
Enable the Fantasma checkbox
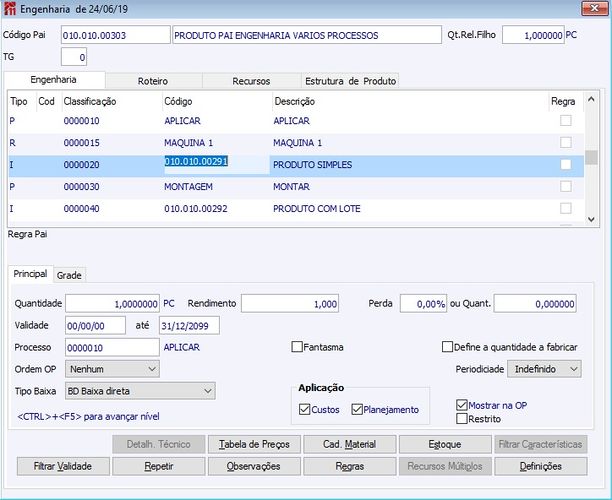coord(297,347)
